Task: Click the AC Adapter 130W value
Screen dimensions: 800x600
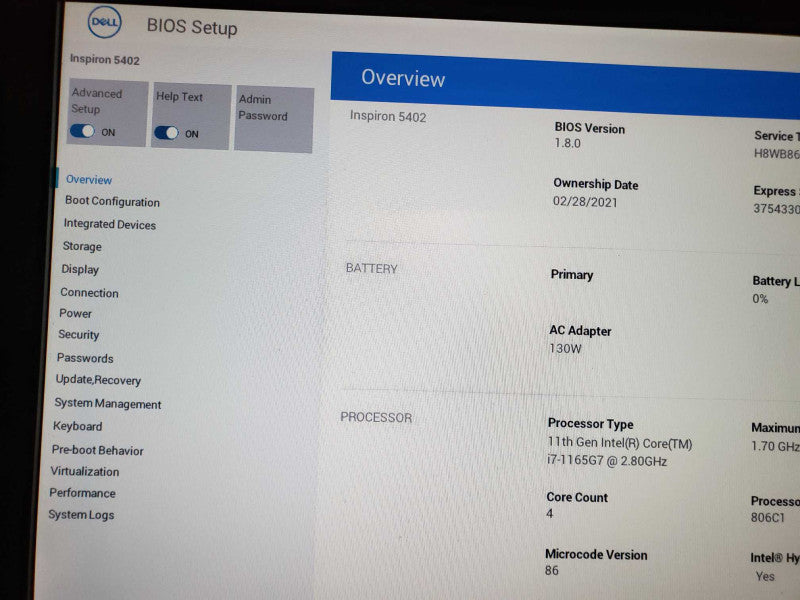Action: point(565,348)
